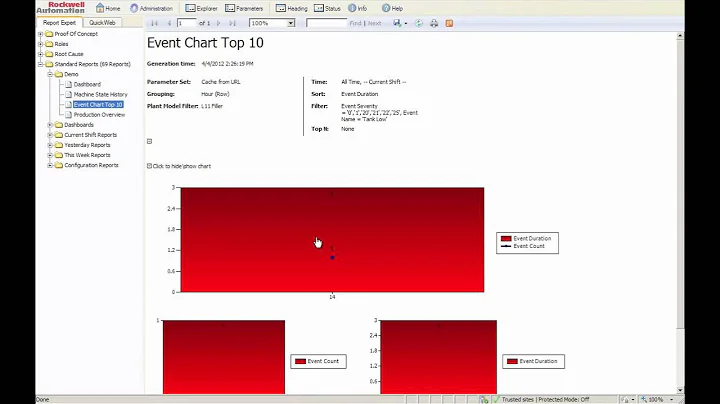Click the orange data feed icon
The image size is (720, 404).
point(449,23)
